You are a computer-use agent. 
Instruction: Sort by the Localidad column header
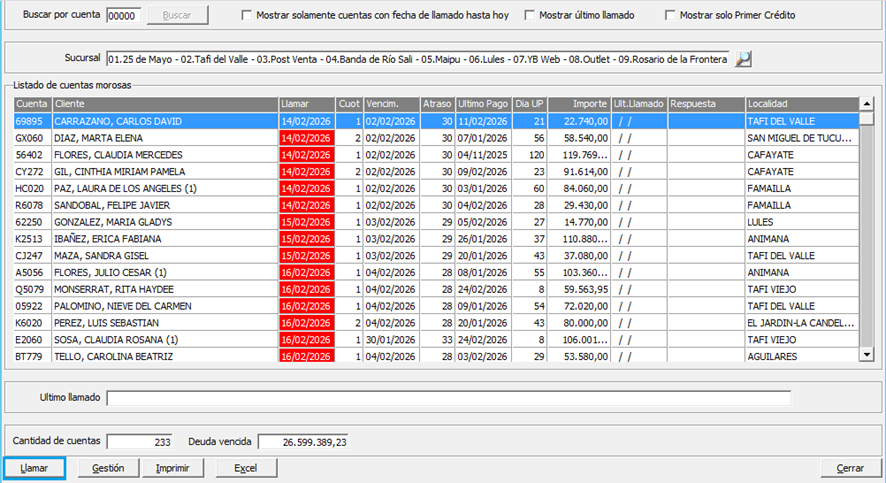pyautogui.click(x=800, y=104)
